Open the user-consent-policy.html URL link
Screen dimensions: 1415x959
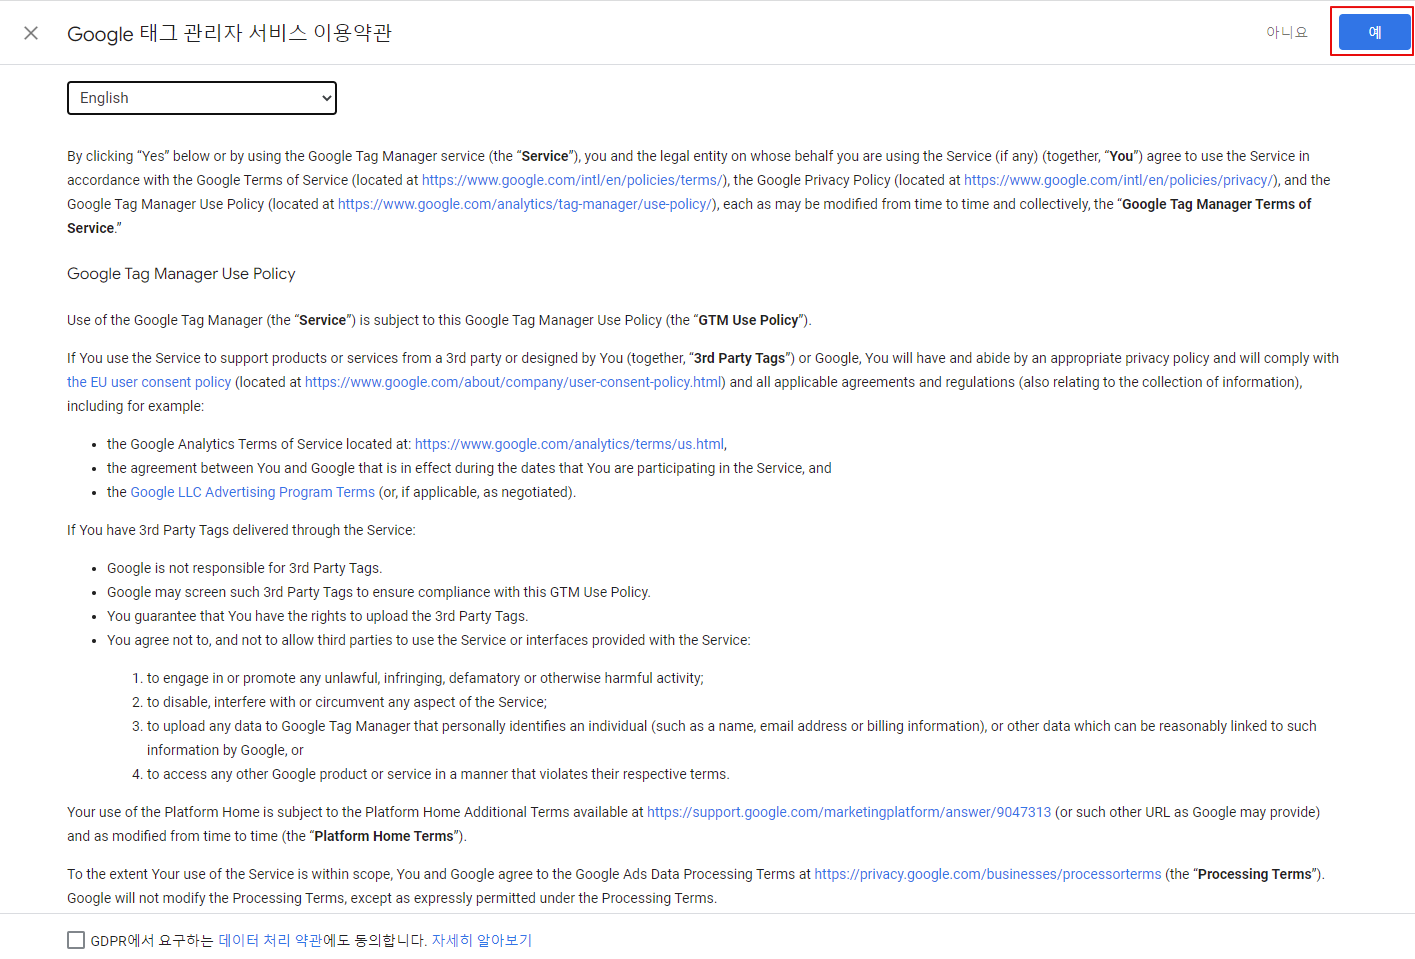(x=514, y=381)
